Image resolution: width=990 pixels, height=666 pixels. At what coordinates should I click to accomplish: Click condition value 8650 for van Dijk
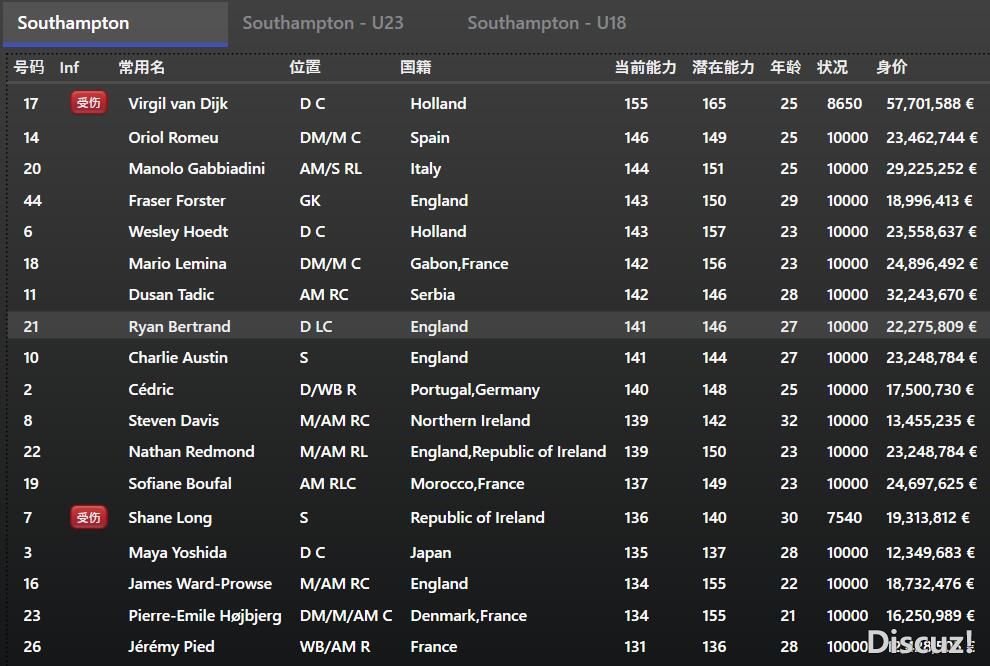pos(844,104)
